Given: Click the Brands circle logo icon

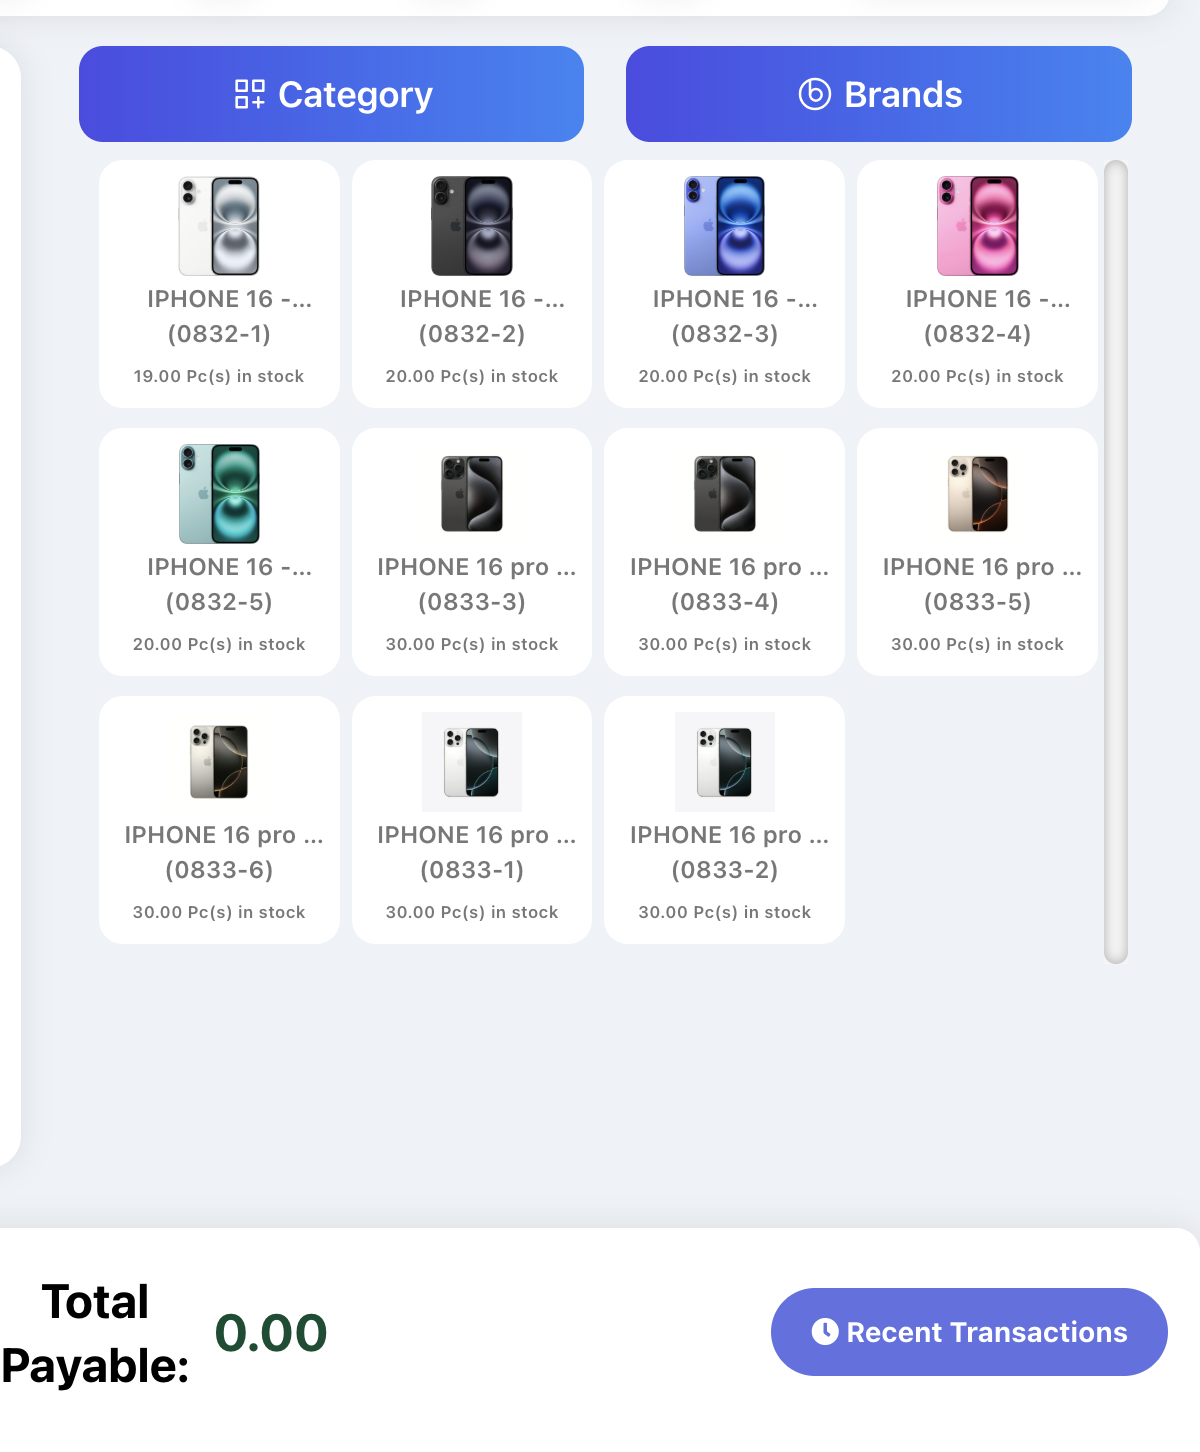Looking at the screenshot, I should (815, 94).
